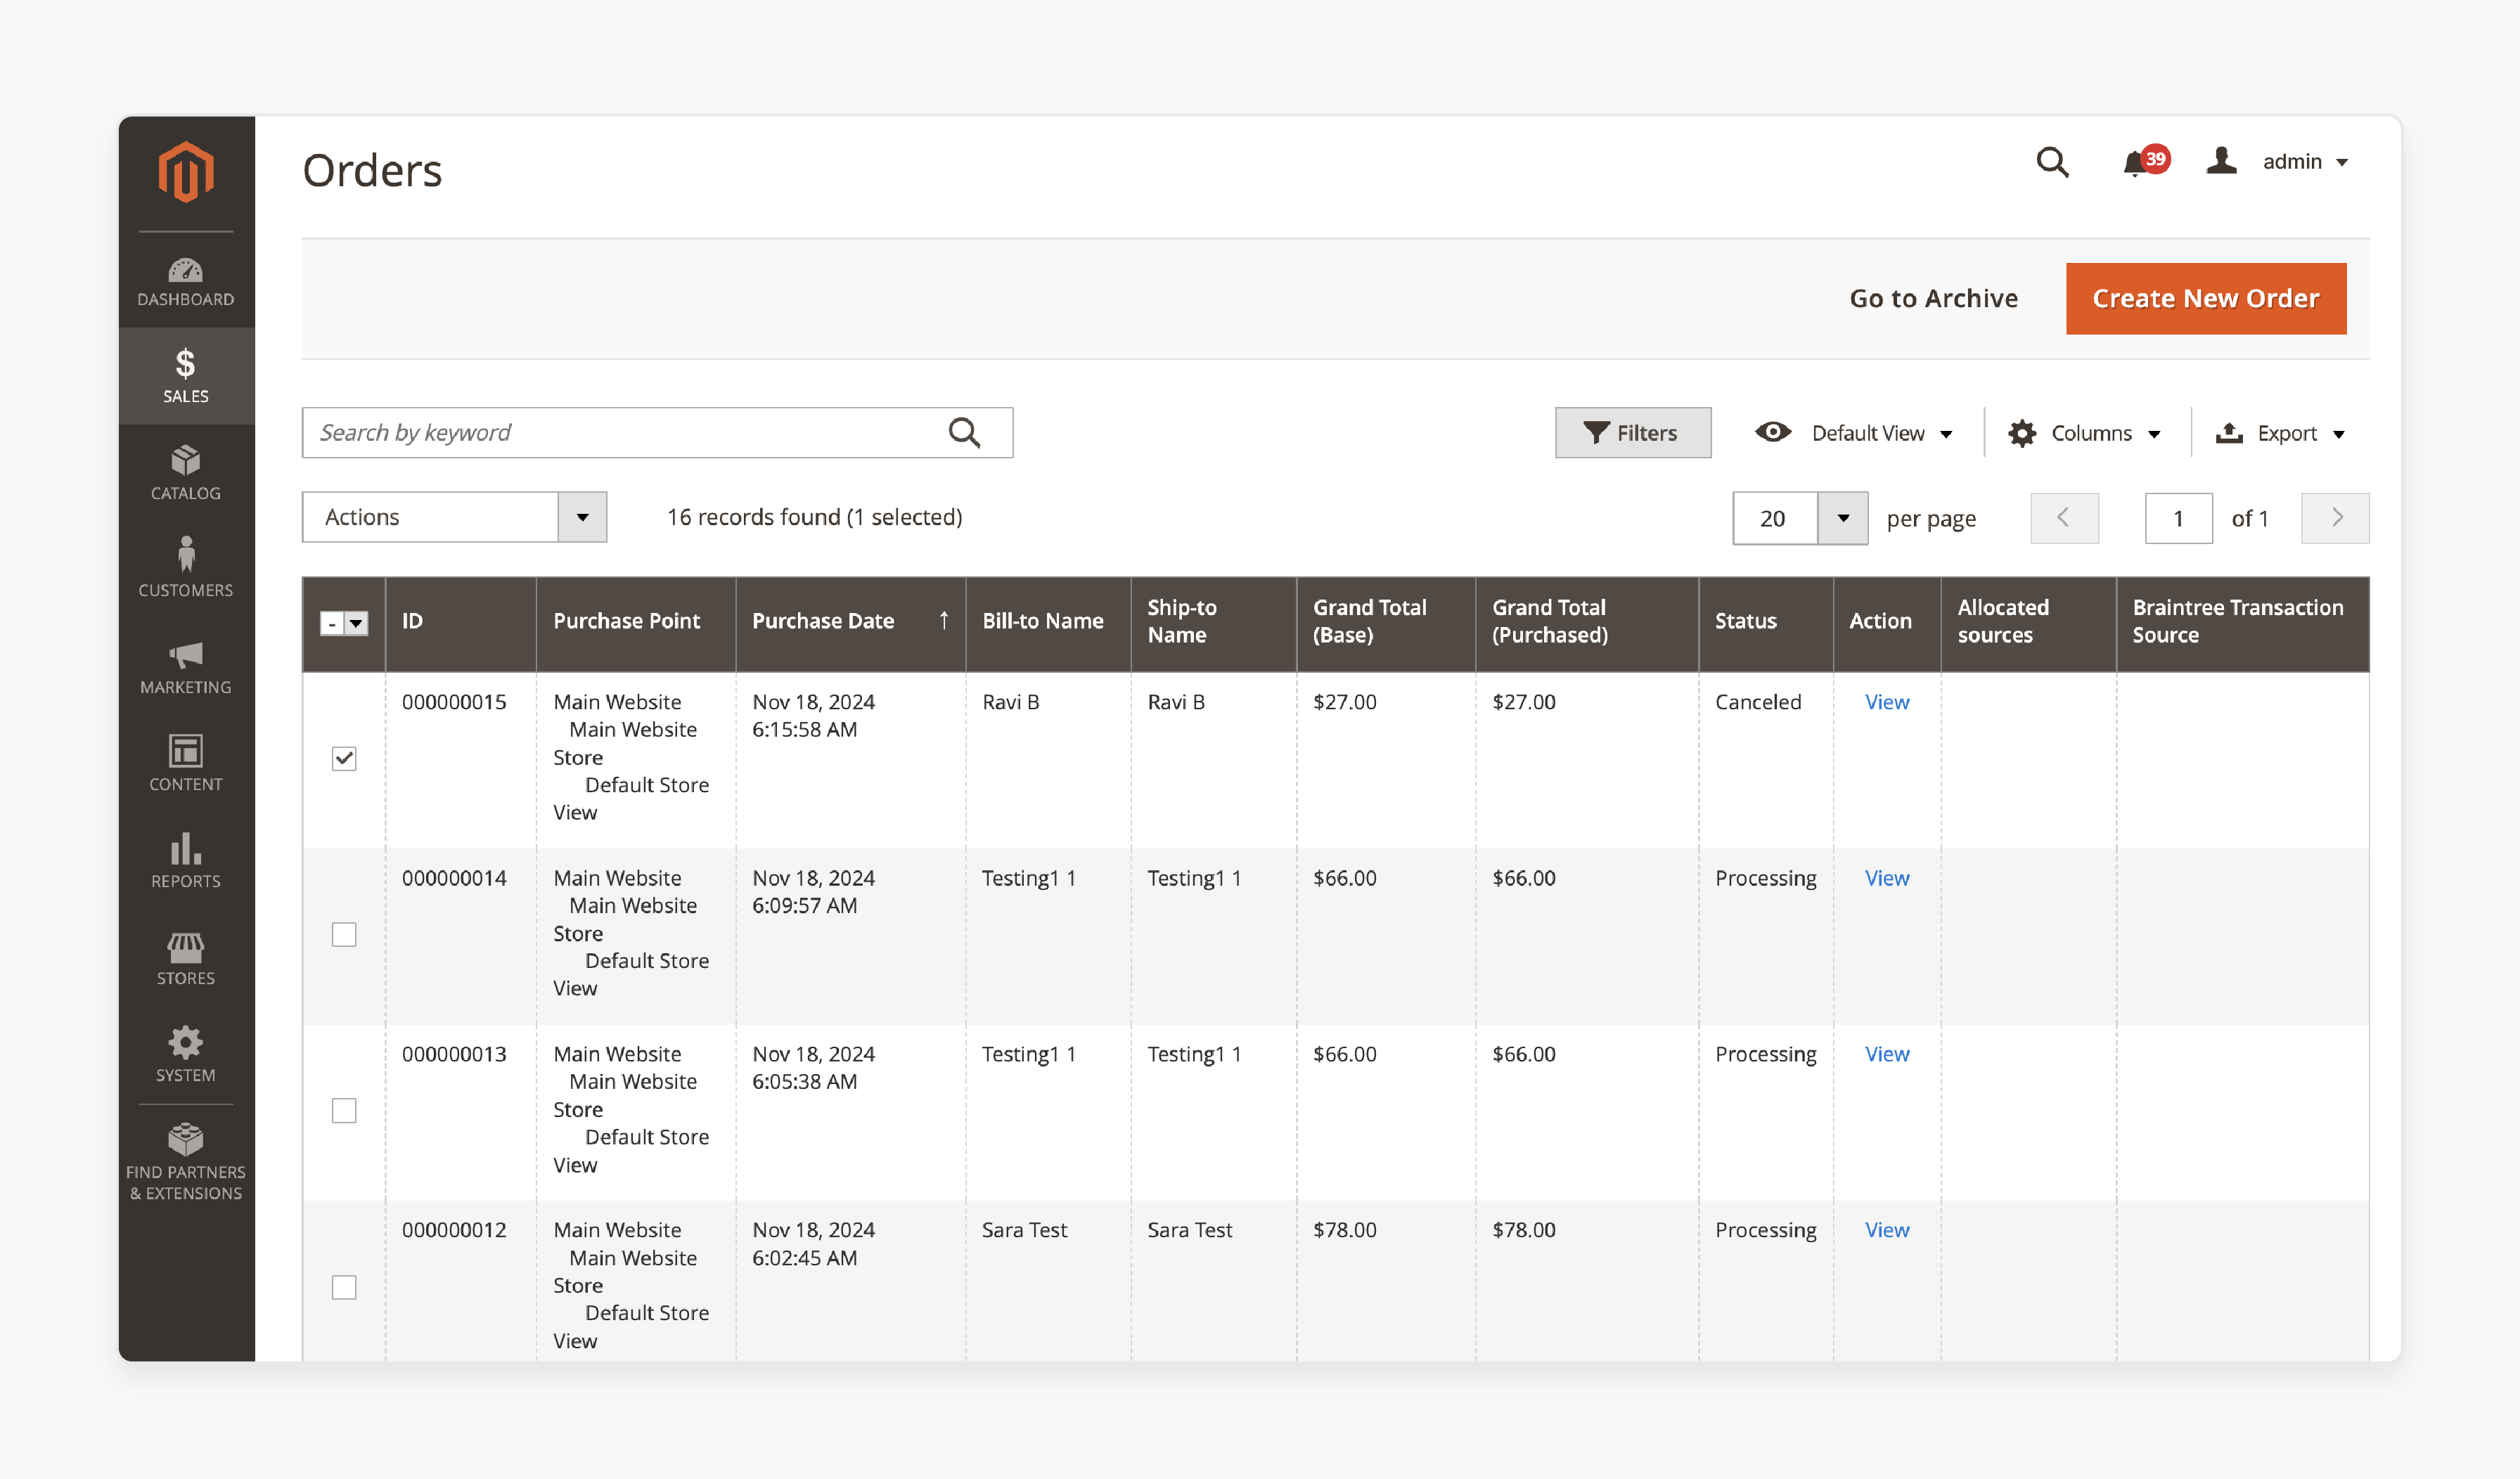Go to previous page arrow
The height and width of the screenshot is (1479, 2520).
(2064, 518)
